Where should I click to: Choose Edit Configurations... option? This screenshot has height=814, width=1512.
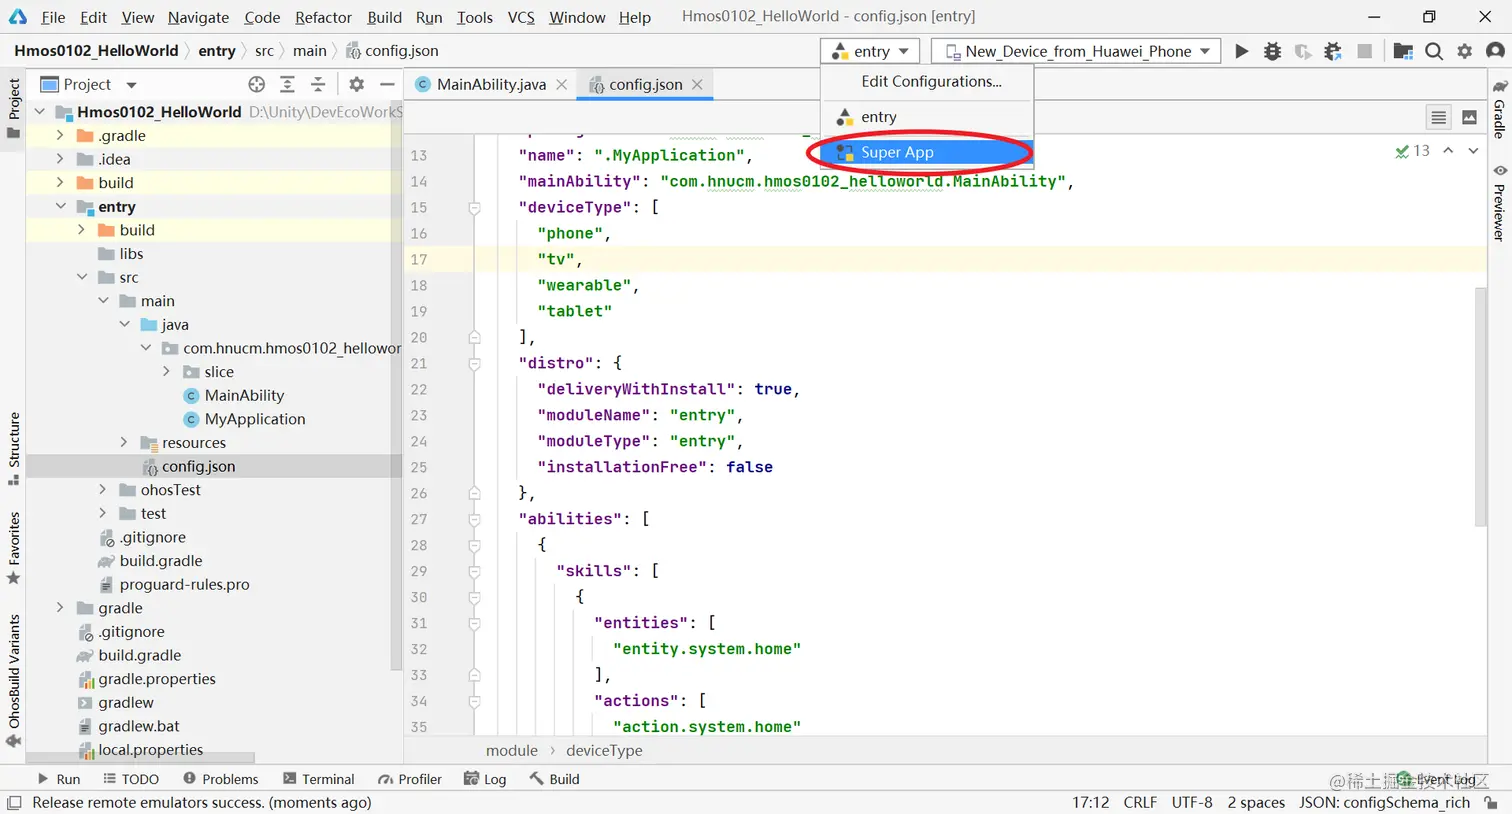927,81
